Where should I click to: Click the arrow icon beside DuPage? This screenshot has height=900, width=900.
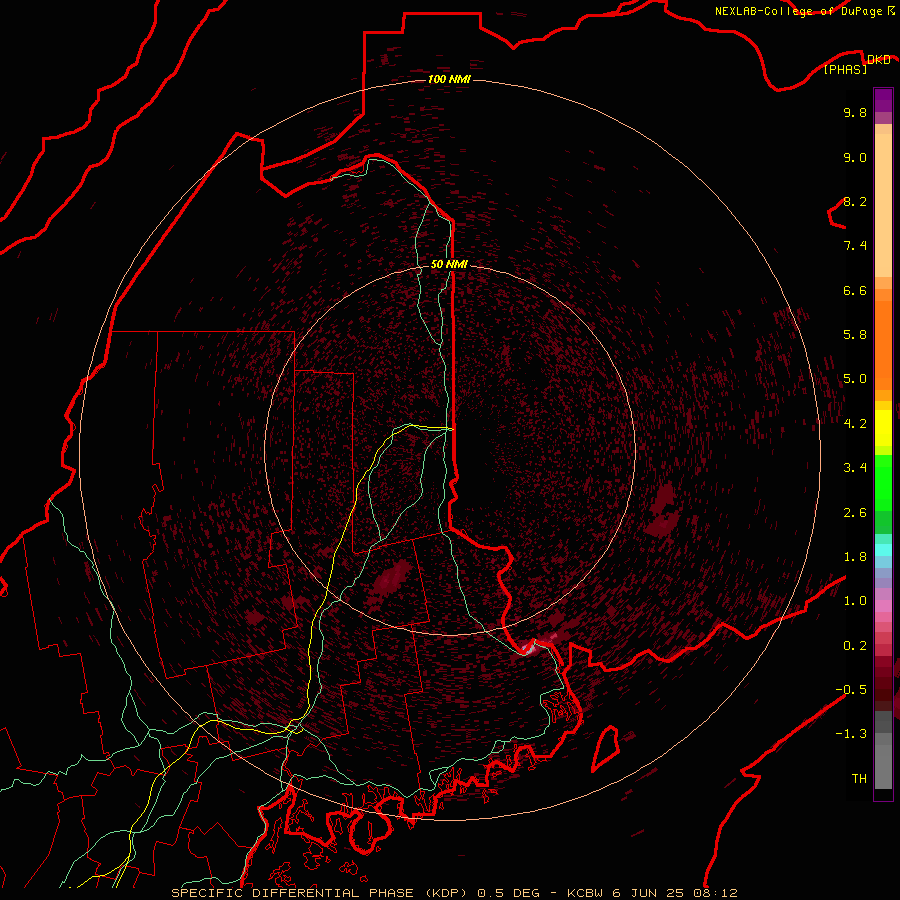point(891,10)
